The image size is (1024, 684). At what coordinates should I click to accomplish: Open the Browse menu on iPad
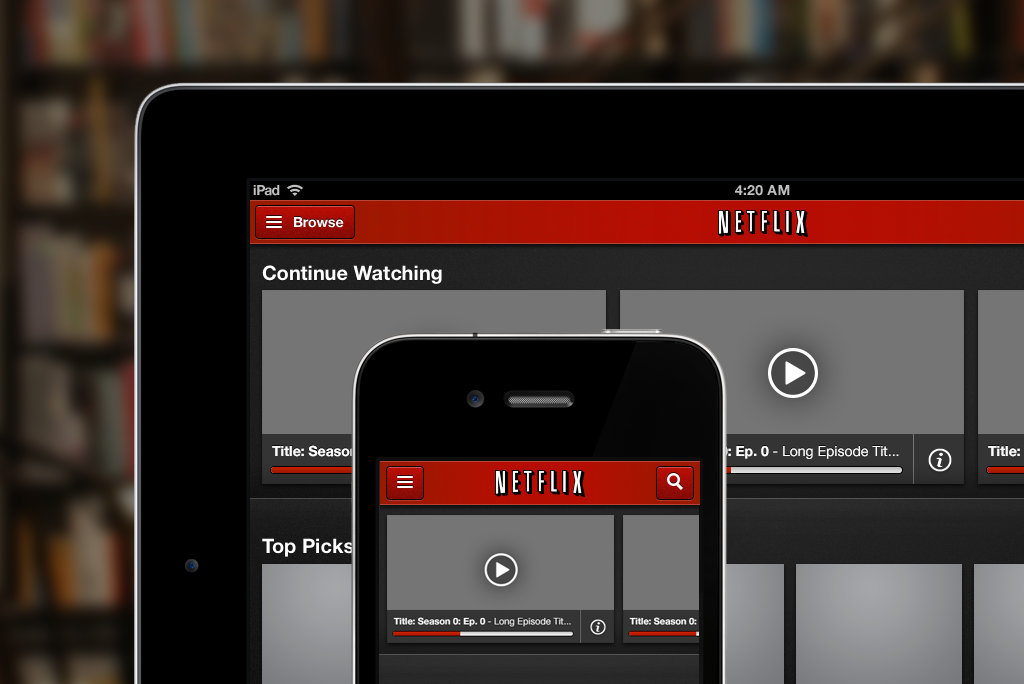pyautogui.click(x=305, y=222)
